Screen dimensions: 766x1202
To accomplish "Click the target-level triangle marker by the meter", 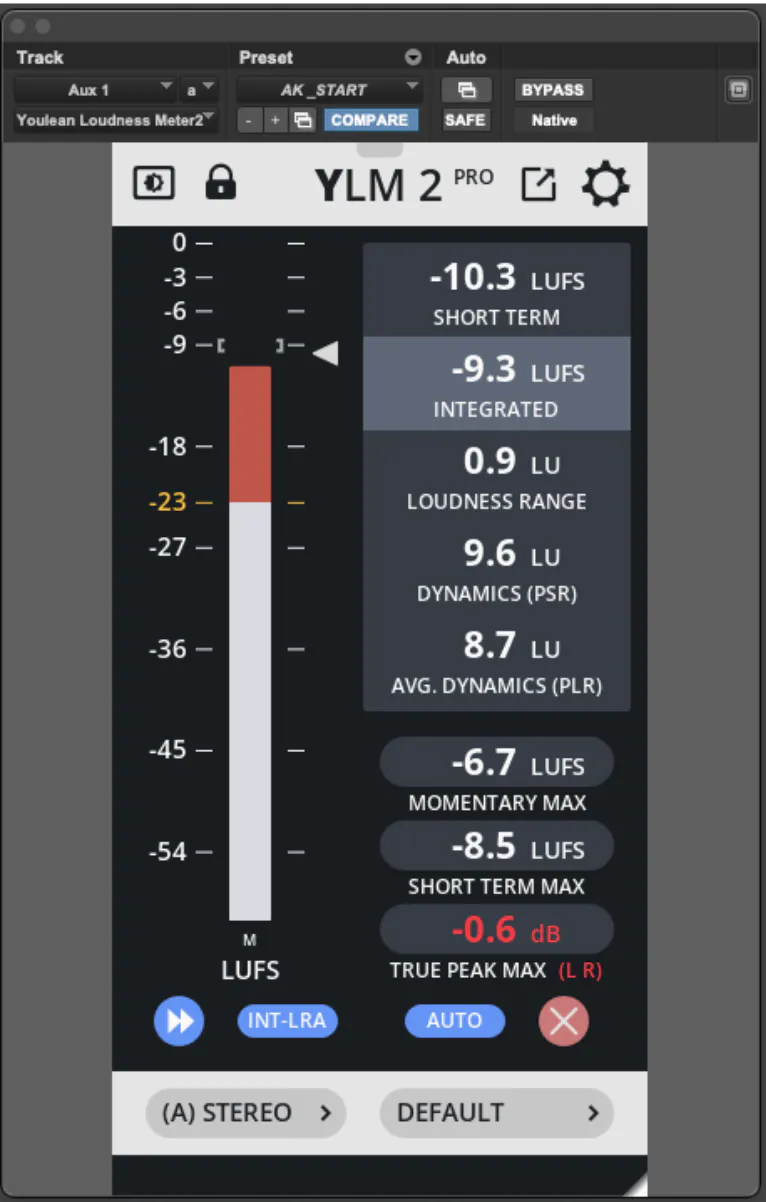I will coord(325,353).
